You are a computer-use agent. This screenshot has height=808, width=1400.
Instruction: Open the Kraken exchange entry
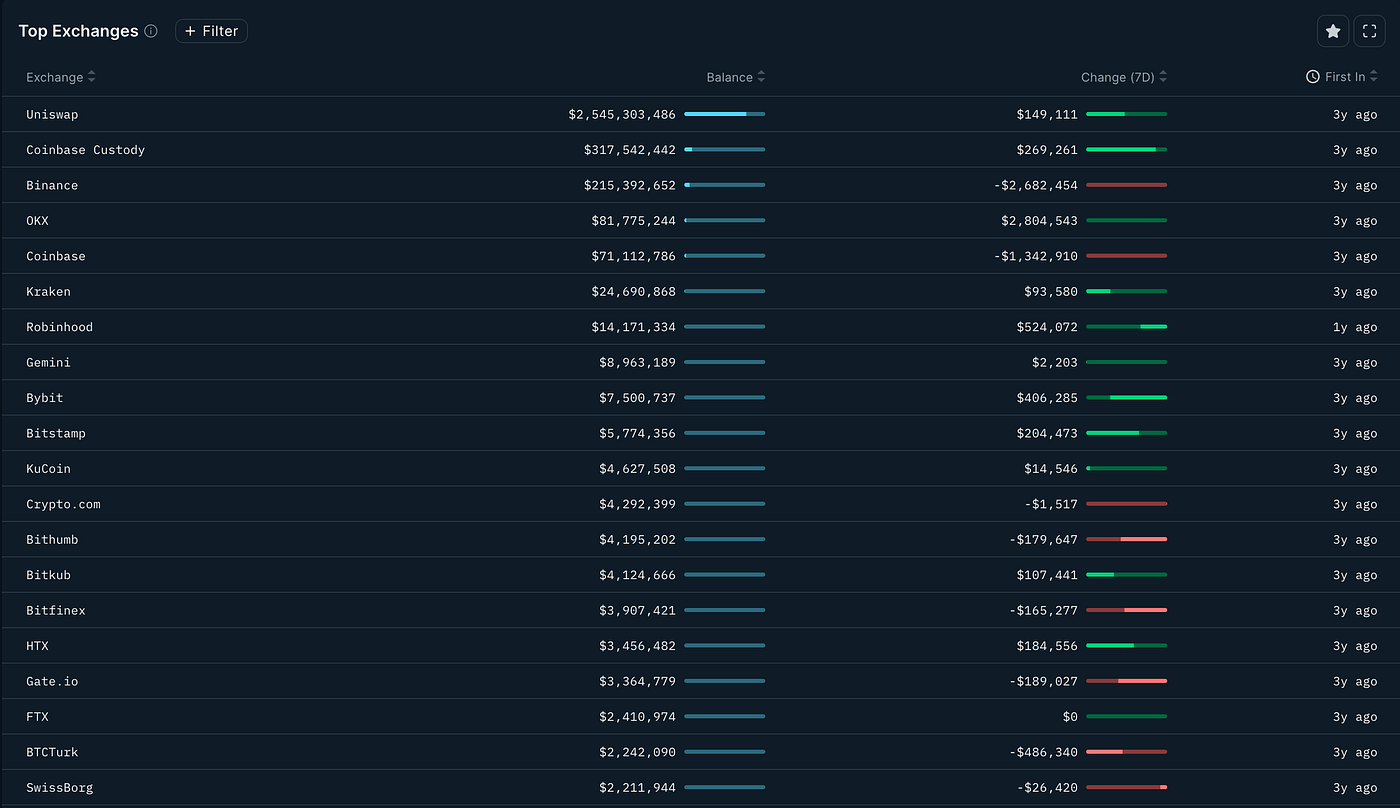48,292
